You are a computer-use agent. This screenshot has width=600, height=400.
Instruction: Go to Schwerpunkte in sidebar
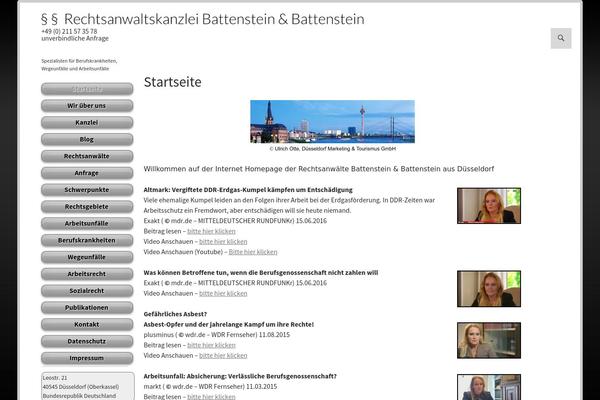click(87, 190)
